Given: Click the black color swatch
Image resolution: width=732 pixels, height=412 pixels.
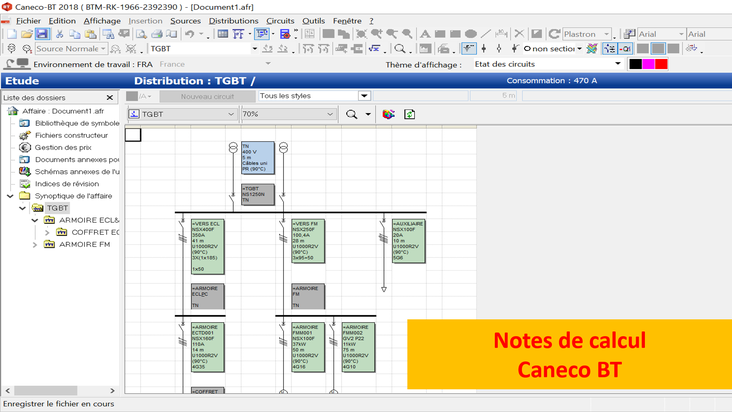Looking at the screenshot, I should 635,64.
